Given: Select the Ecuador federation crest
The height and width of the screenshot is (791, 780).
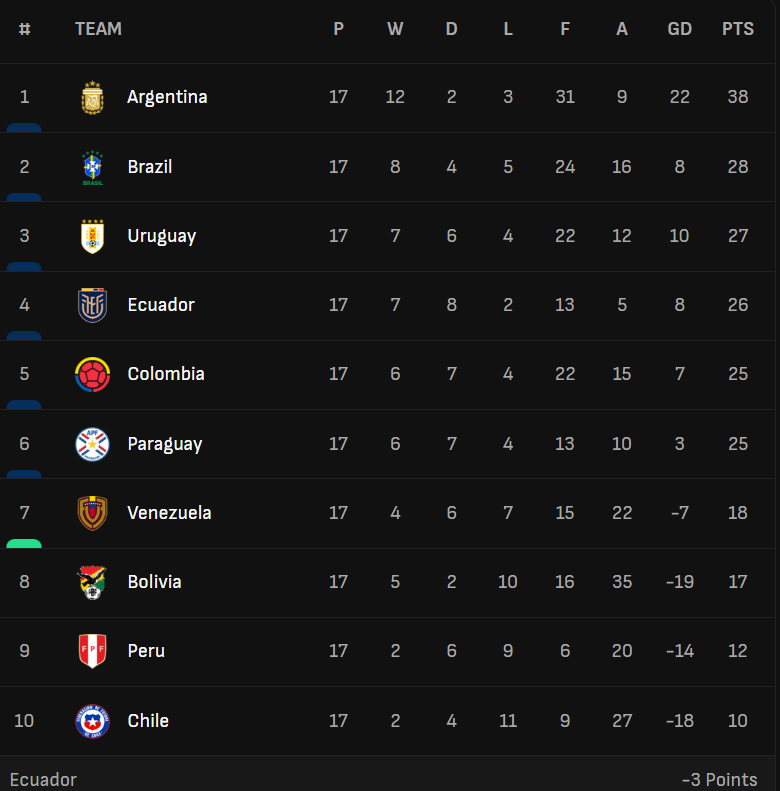Looking at the screenshot, I should pos(92,306).
